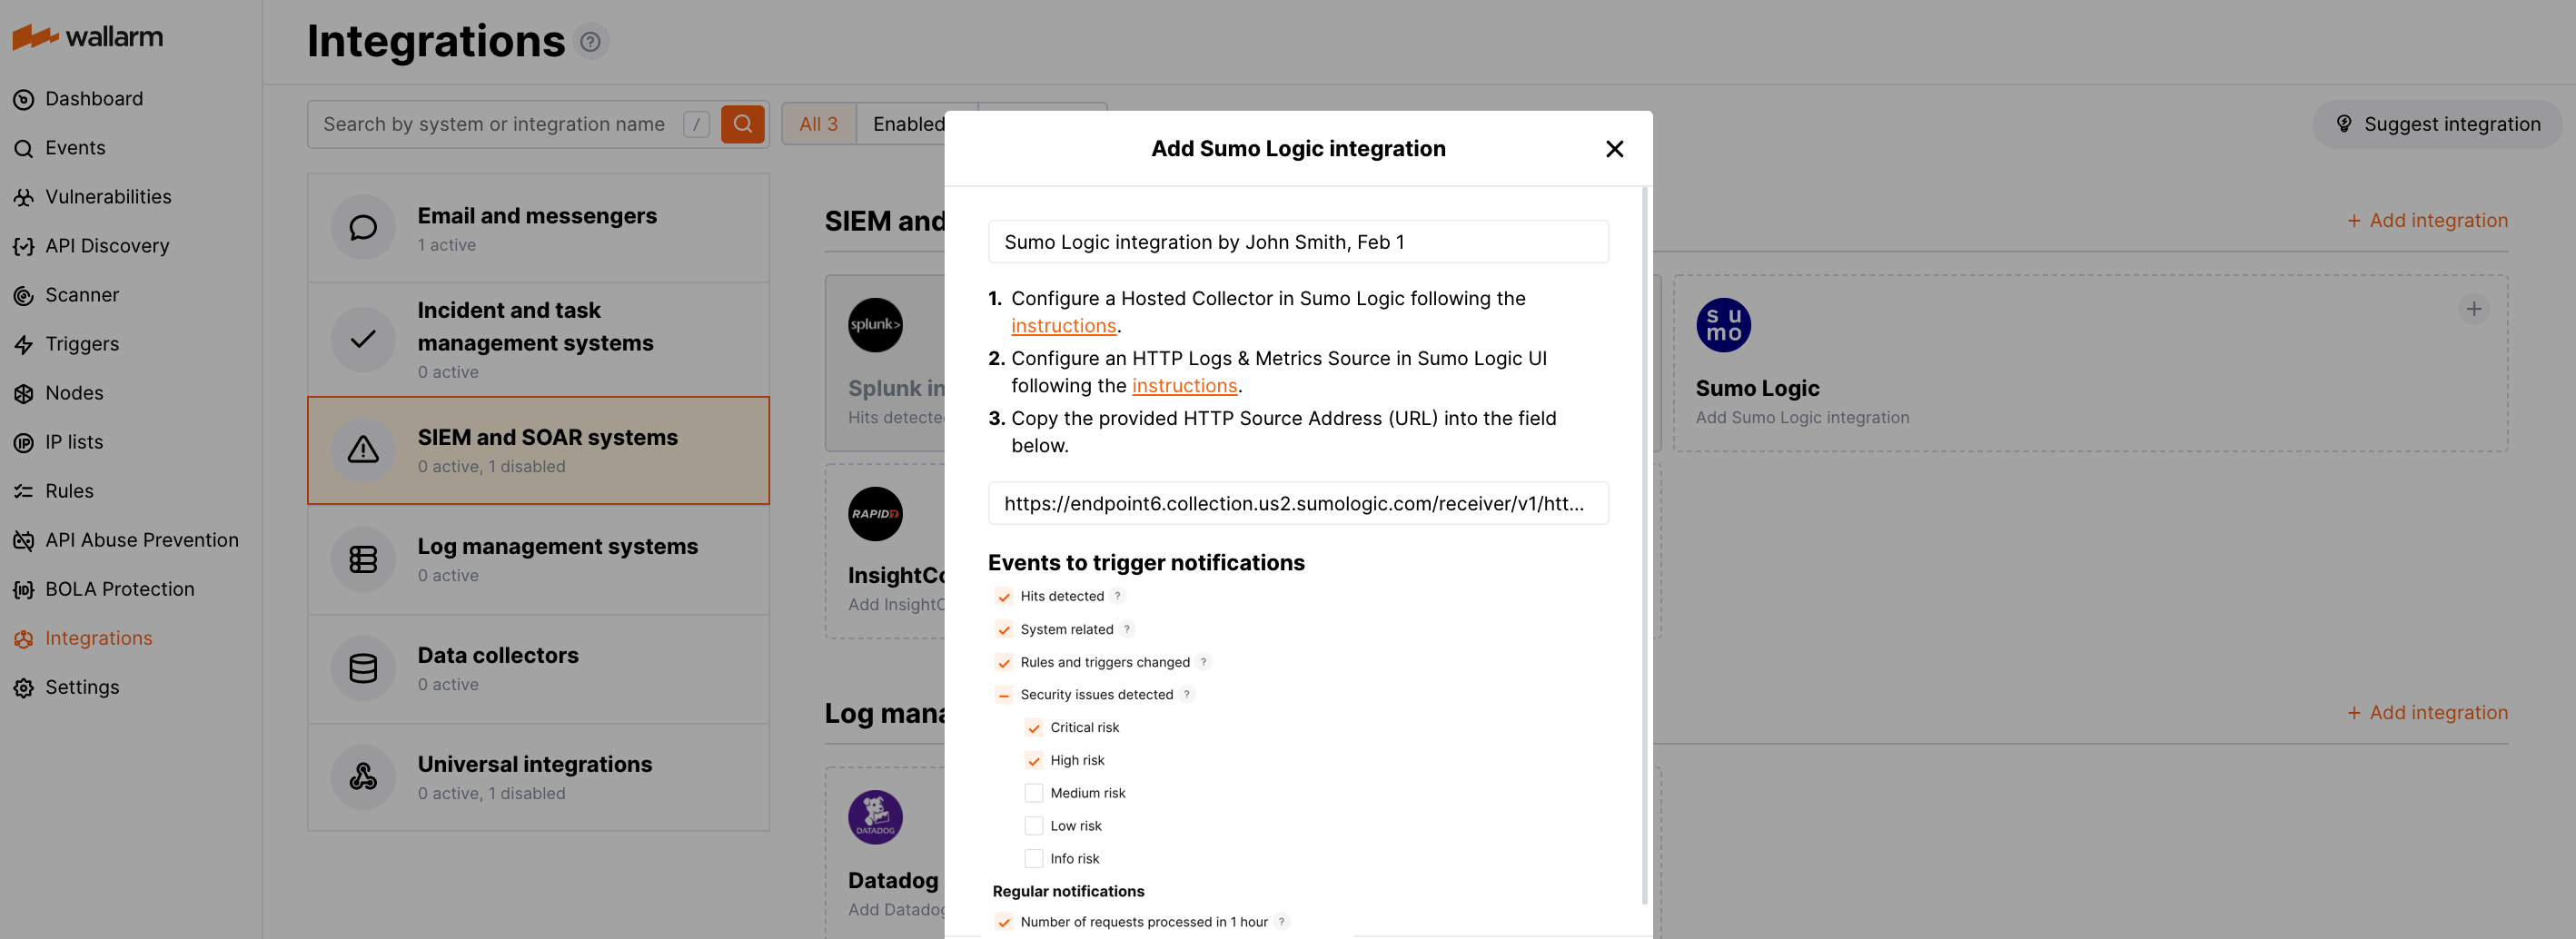The image size is (2576, 939).
Task: Click the plus icon on the Sumo Logic card
Action: pyautogui.click(x=2475, y=309)
